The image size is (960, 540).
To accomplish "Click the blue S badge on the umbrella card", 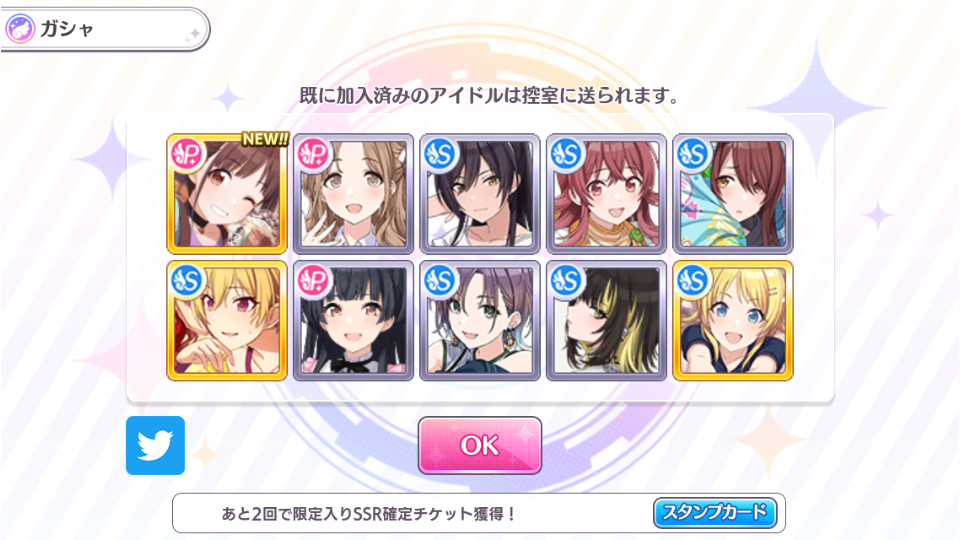I will coord(693,154).
